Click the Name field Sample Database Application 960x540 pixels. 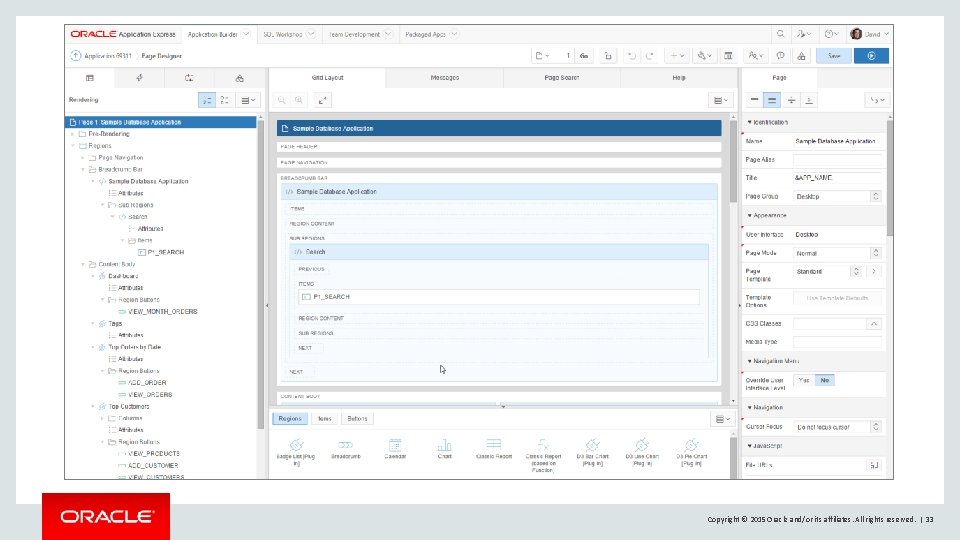837,141
